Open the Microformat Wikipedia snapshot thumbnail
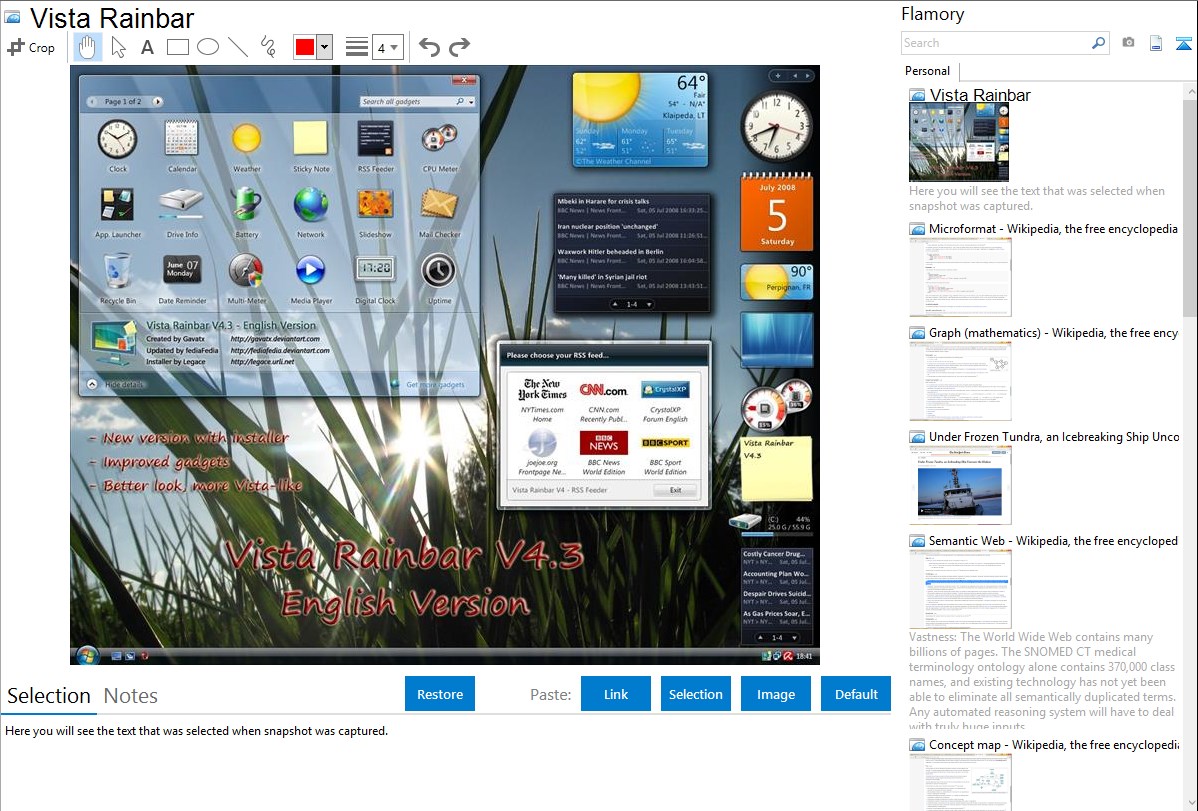1198x811 pixels. pos(960,277)
